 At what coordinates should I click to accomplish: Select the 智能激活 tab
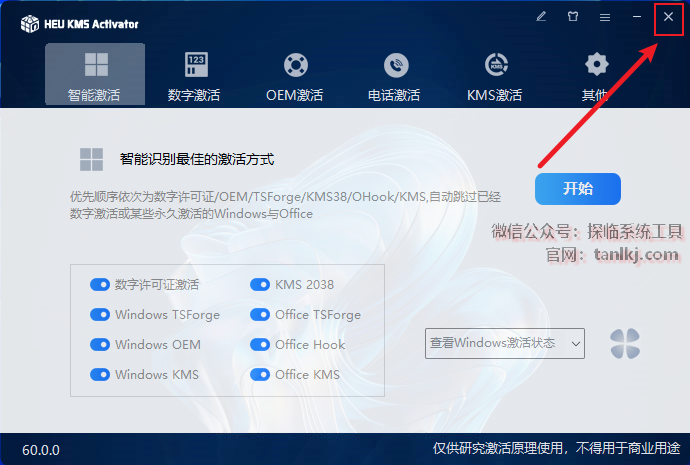[x=95, y=74]
